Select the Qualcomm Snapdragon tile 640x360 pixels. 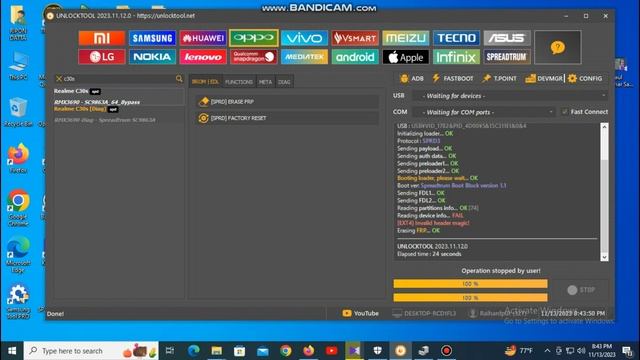[x=253, y=57]
